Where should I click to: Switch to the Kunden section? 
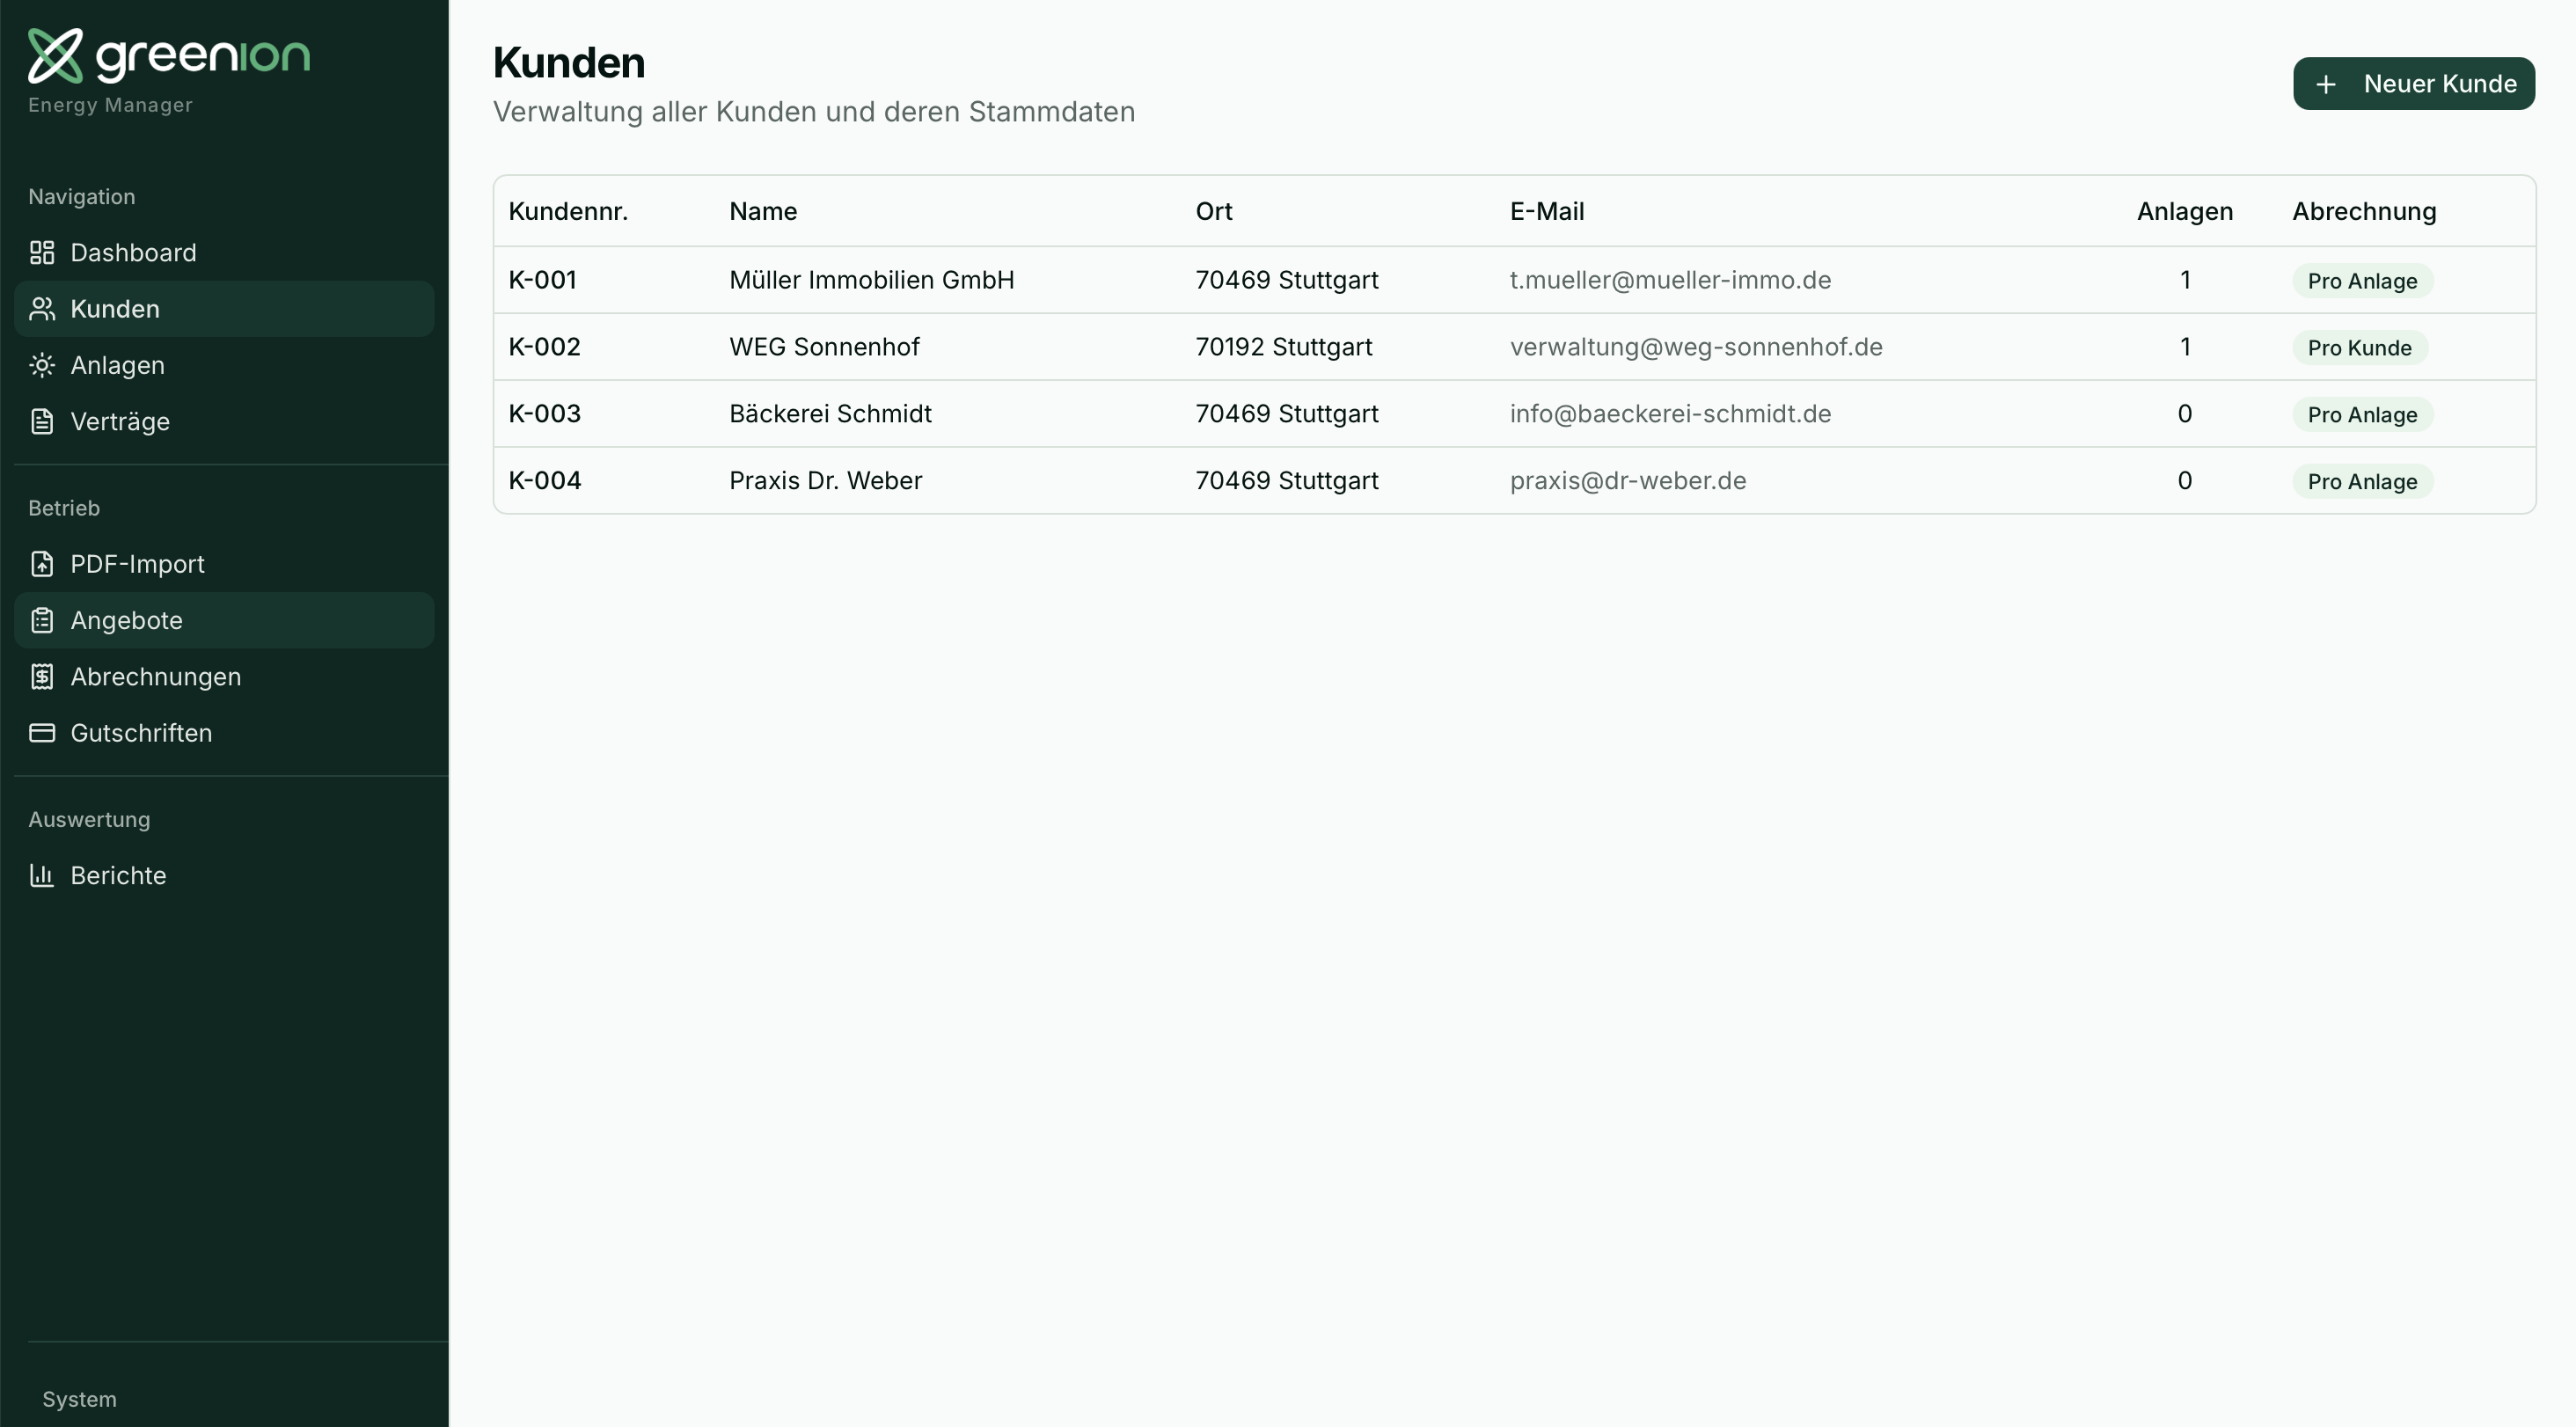[114, 309]
